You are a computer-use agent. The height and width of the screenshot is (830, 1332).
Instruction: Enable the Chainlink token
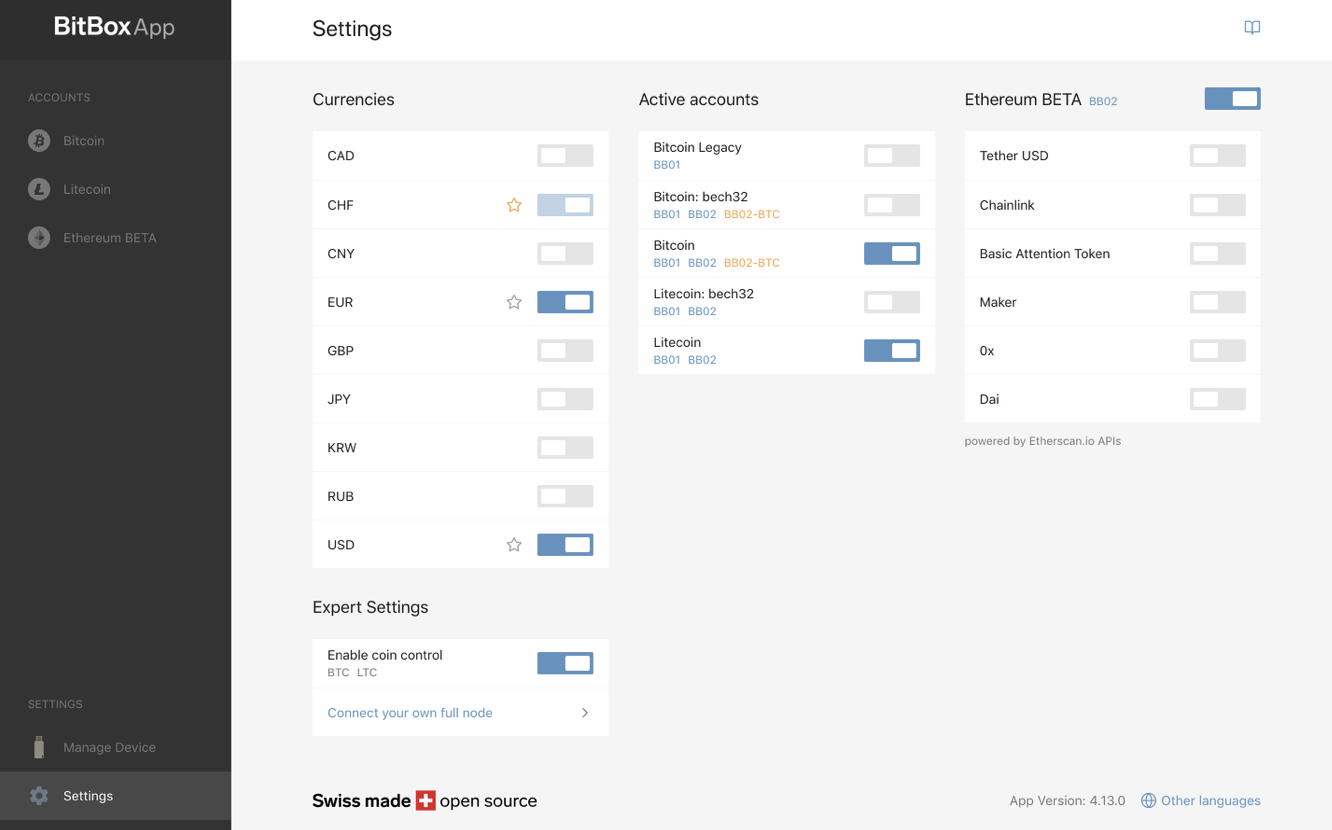(1218, 205)
